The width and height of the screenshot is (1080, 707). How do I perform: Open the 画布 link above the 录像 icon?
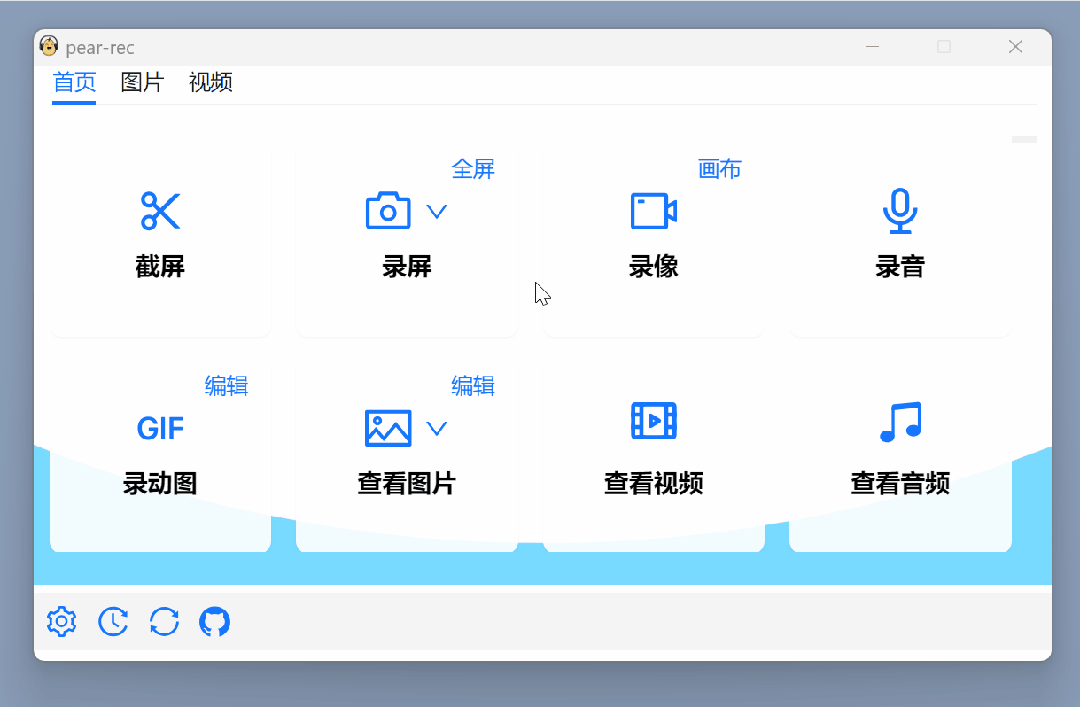point(719,169)
